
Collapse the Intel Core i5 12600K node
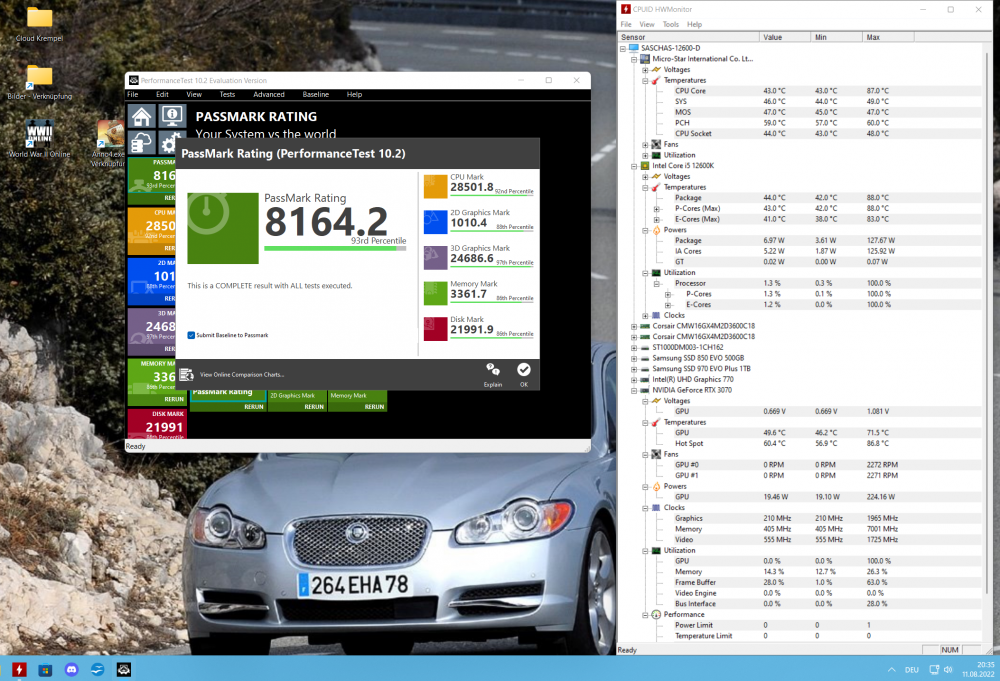[x=634, y=165]
